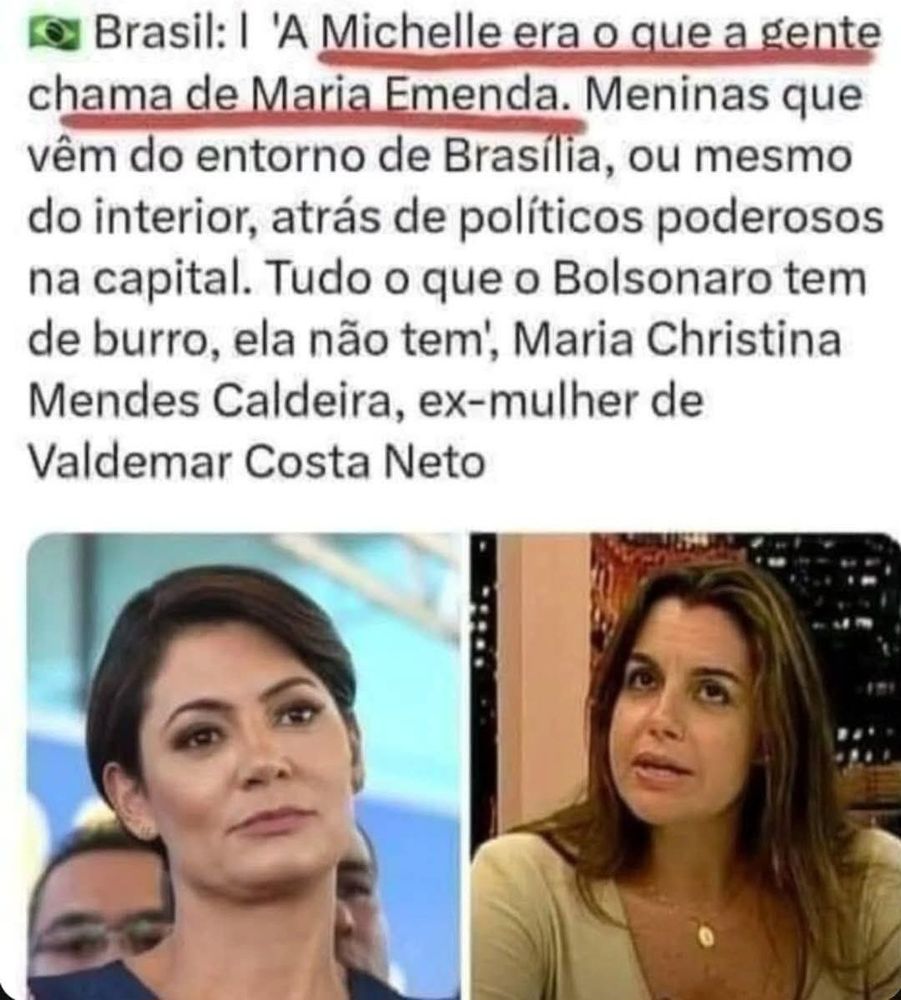Screen dimensions: 901x1000
Task: Click the name "Valdemar Costa Neto"
Action: coord(257,461)
